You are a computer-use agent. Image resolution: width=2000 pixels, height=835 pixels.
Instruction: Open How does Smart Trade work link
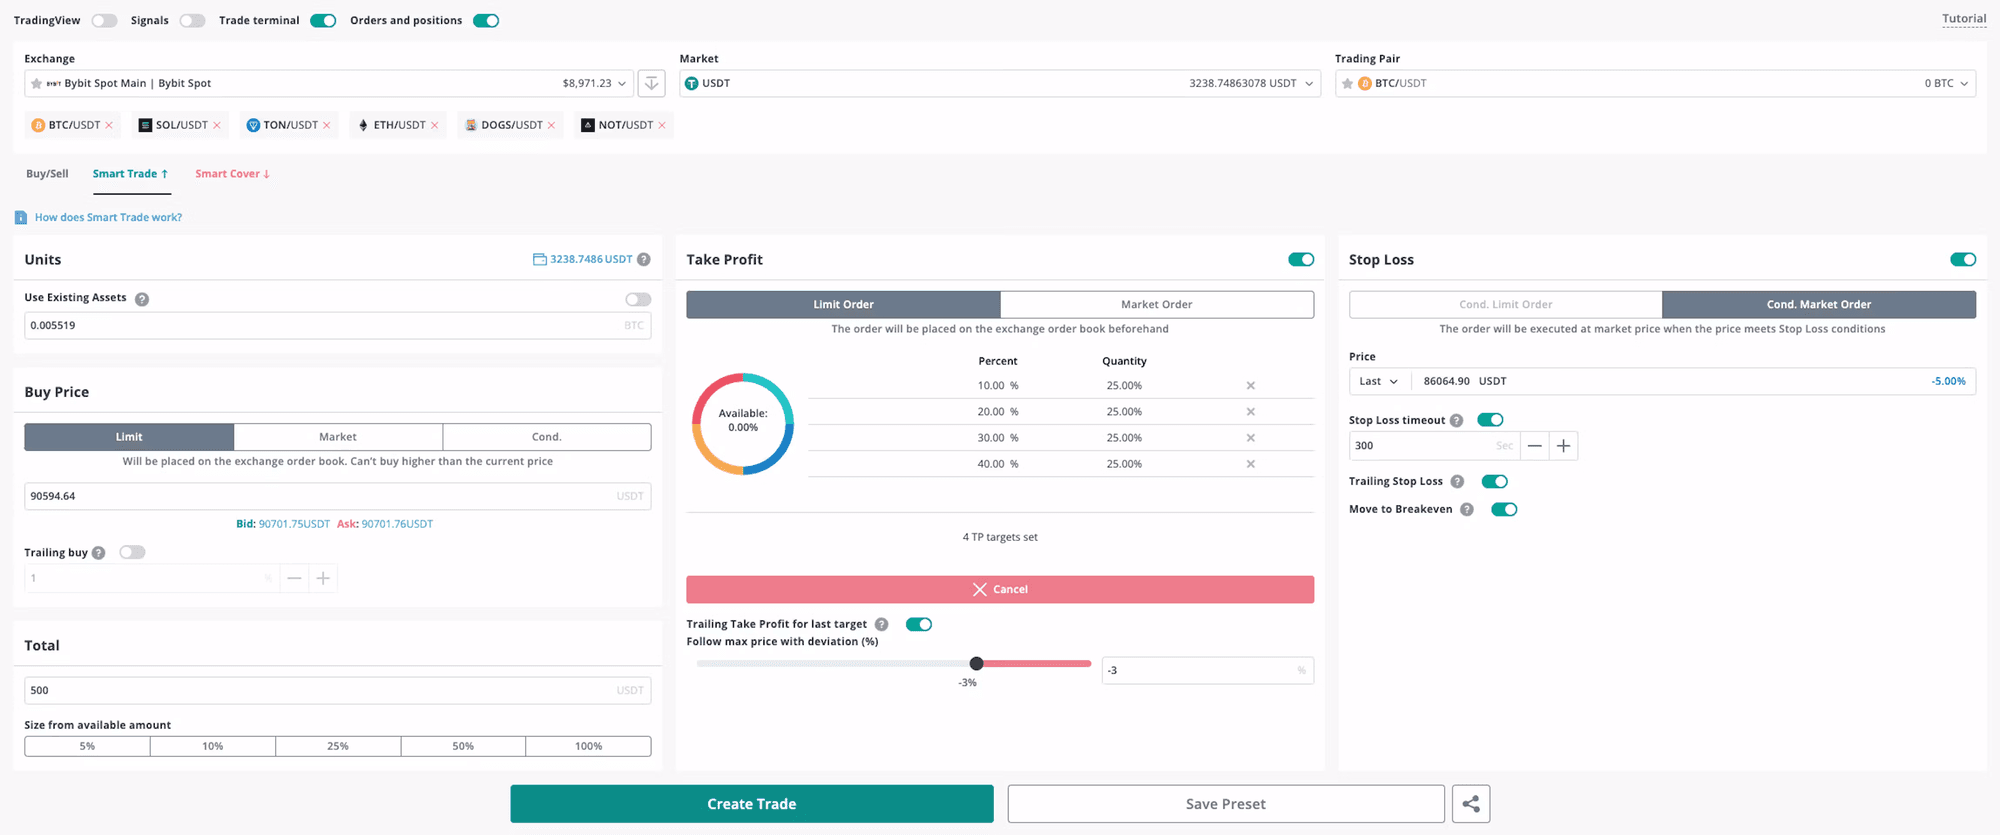(x=108, y=217)
